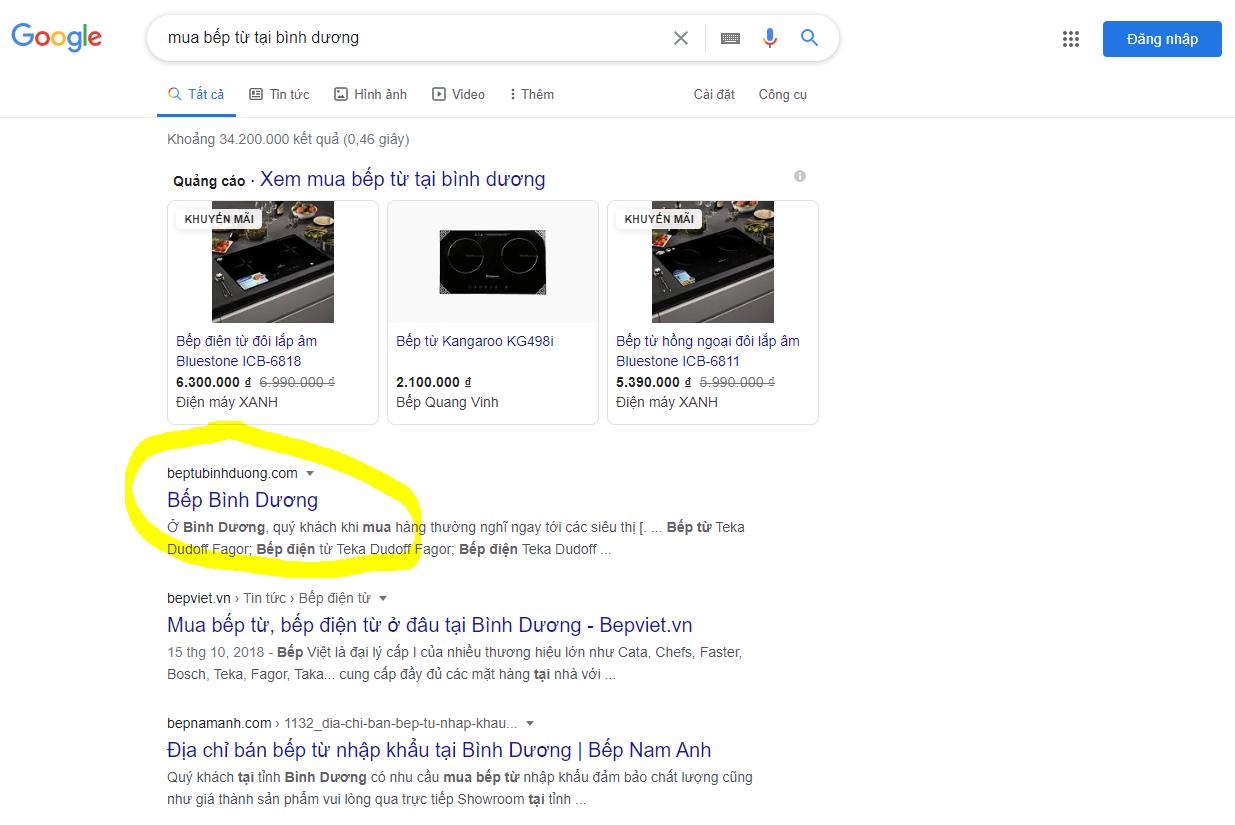Open Cài đặt settings menu
The image size is (1235, 825).
(x=714, y=94)
